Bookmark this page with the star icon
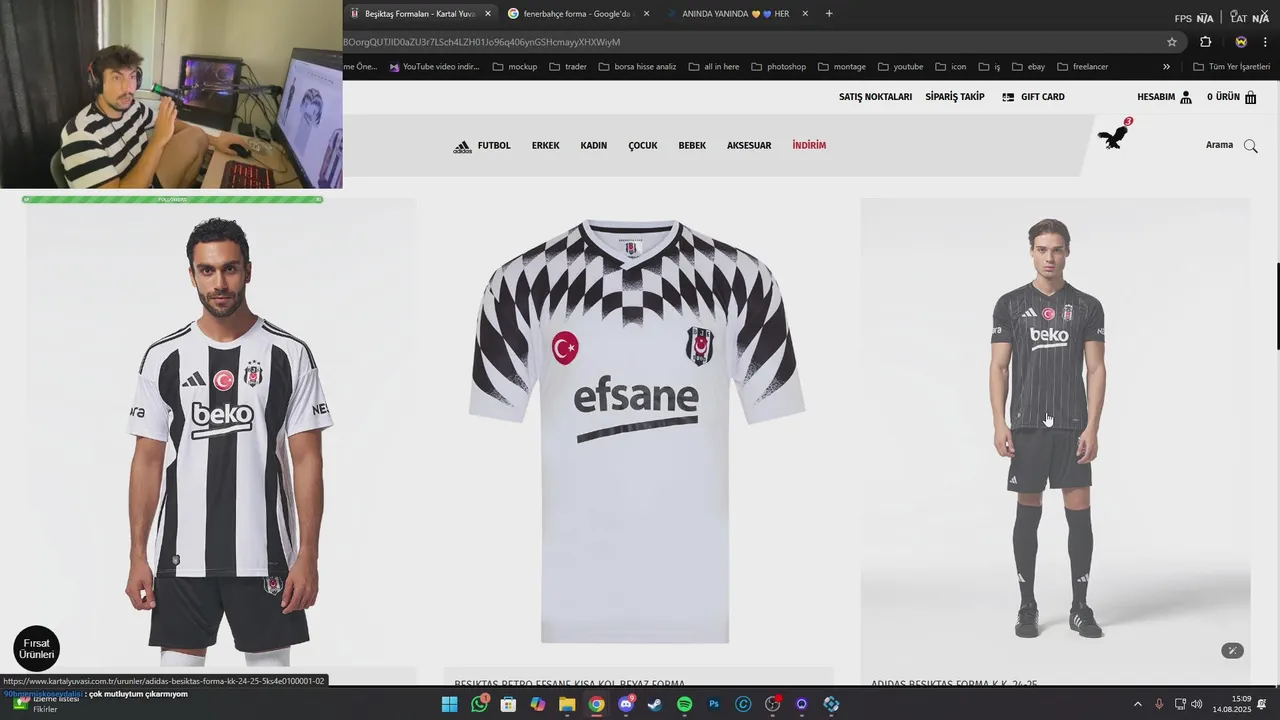Screen dimensions: 1280x720 pos(1172,42)
